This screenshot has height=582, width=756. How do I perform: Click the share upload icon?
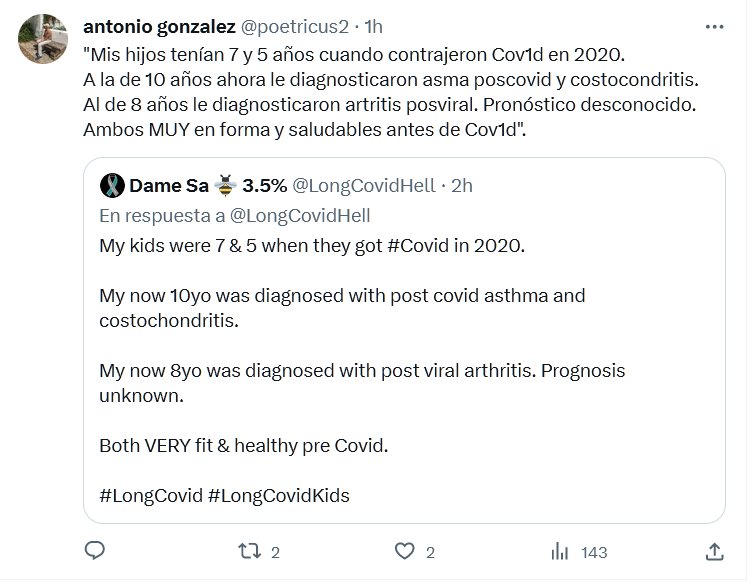tap(714, 551)
